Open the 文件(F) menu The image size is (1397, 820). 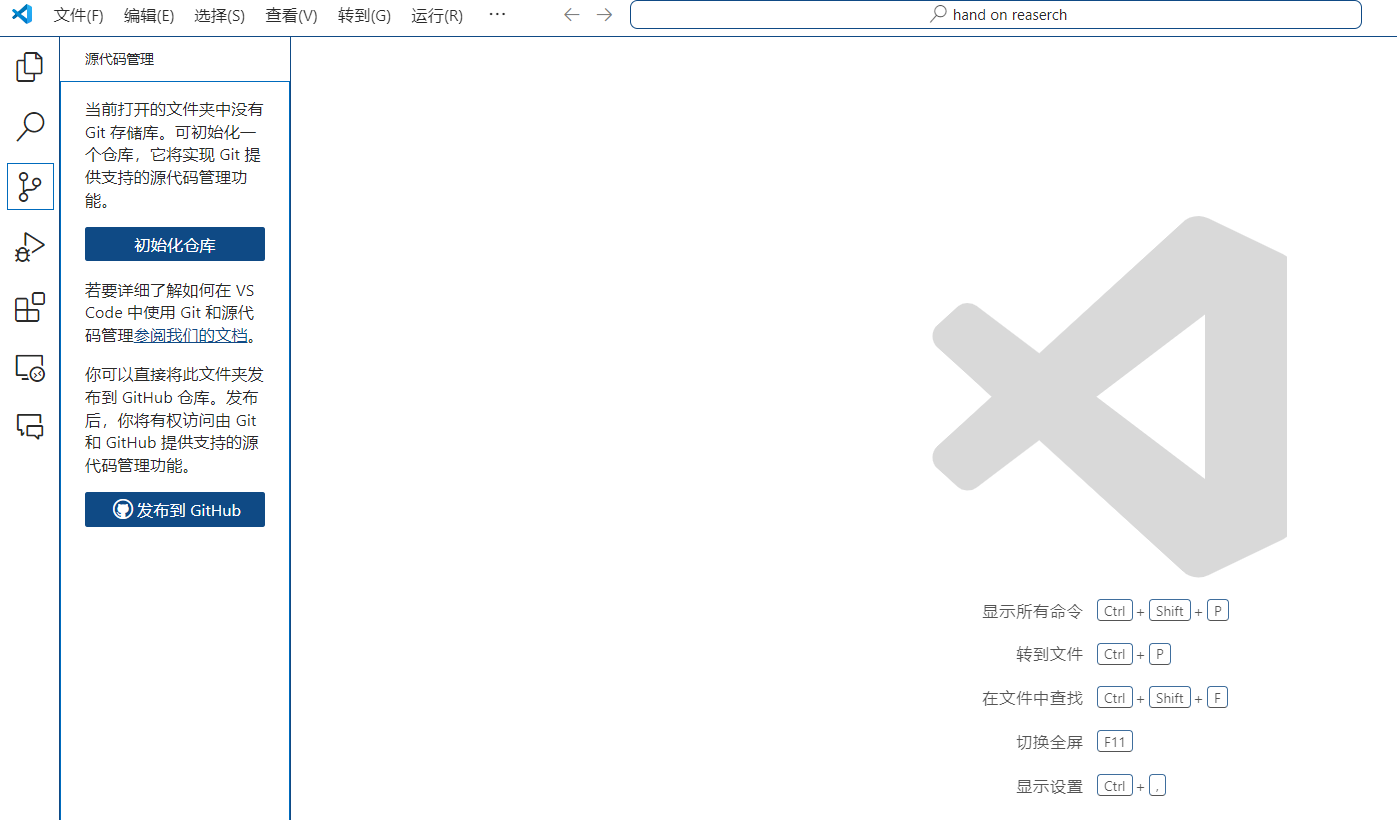[x=78, y=15]
